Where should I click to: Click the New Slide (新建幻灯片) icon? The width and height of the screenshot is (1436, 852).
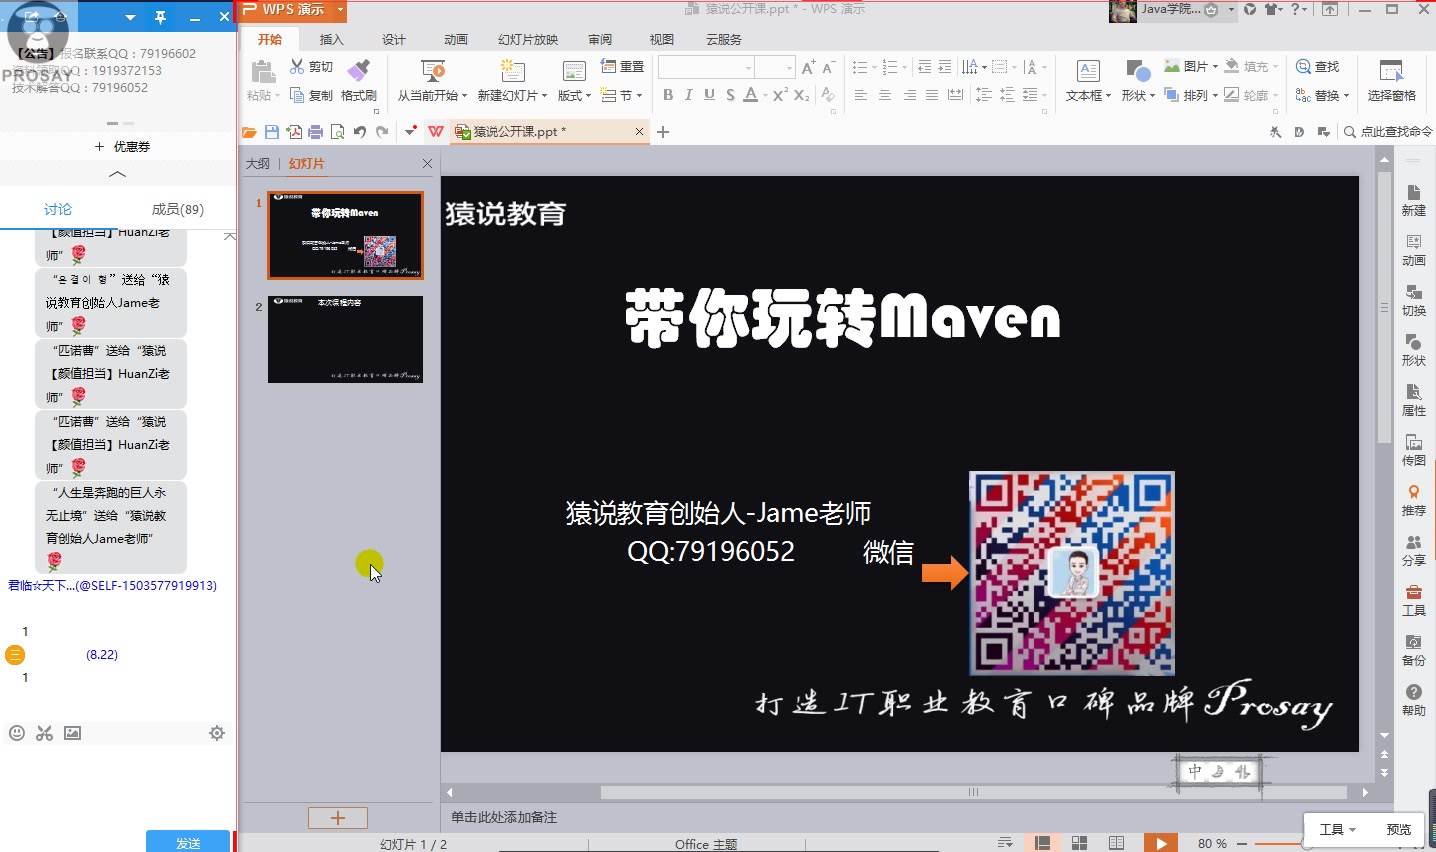point(512,71)
